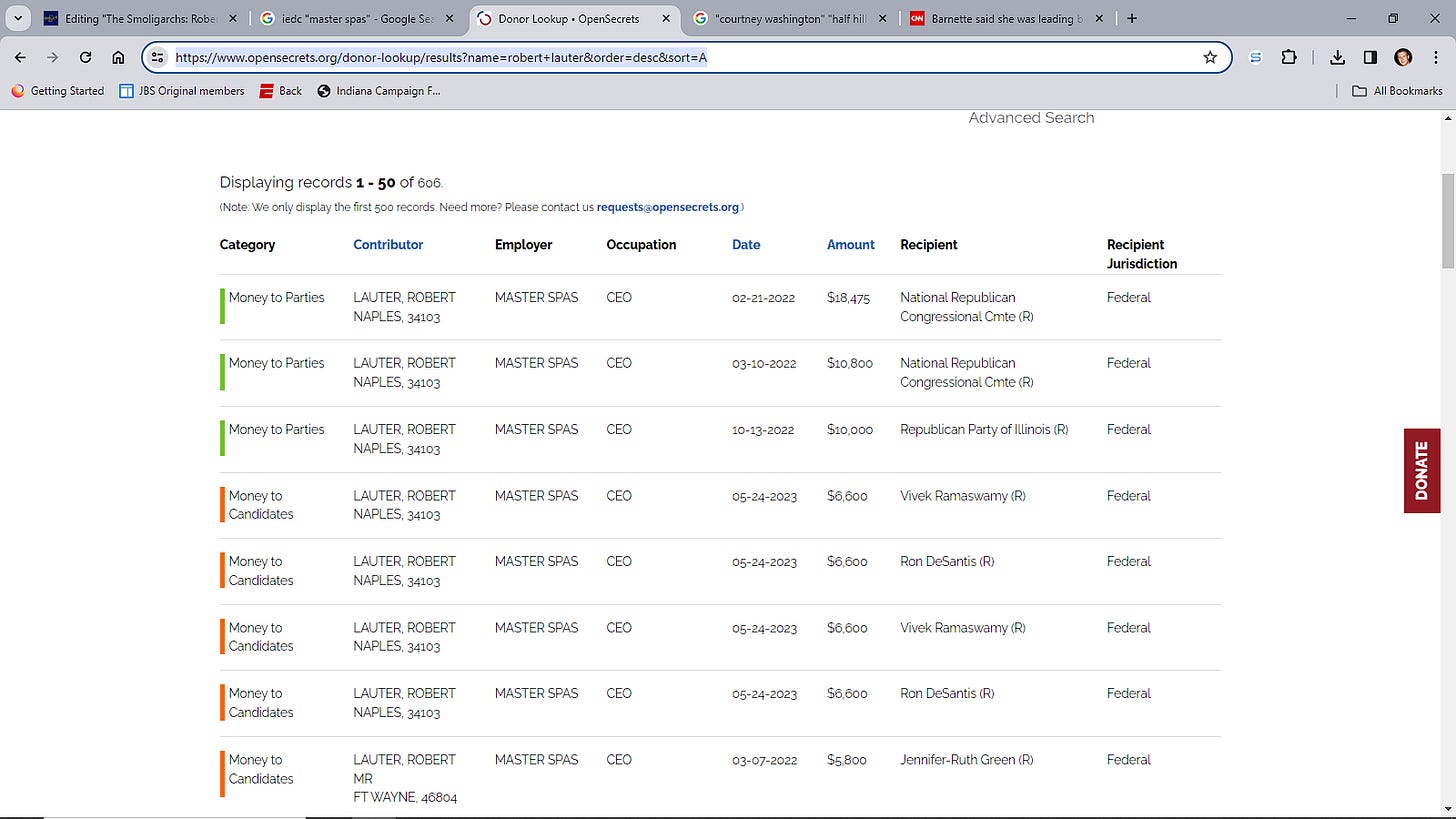Screen dimensions: 1456x819
Task: Open the JBS Original members bookmark
Action: pos(182,91)
